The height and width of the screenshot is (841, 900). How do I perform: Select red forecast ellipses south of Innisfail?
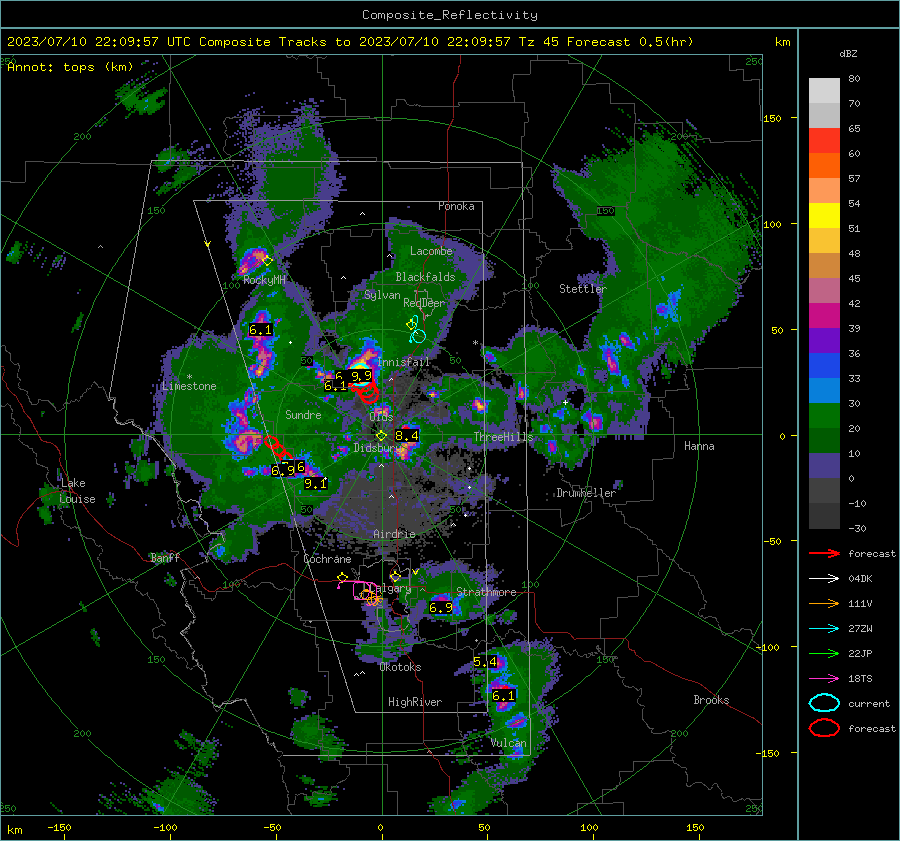click(x=367, y=393)
